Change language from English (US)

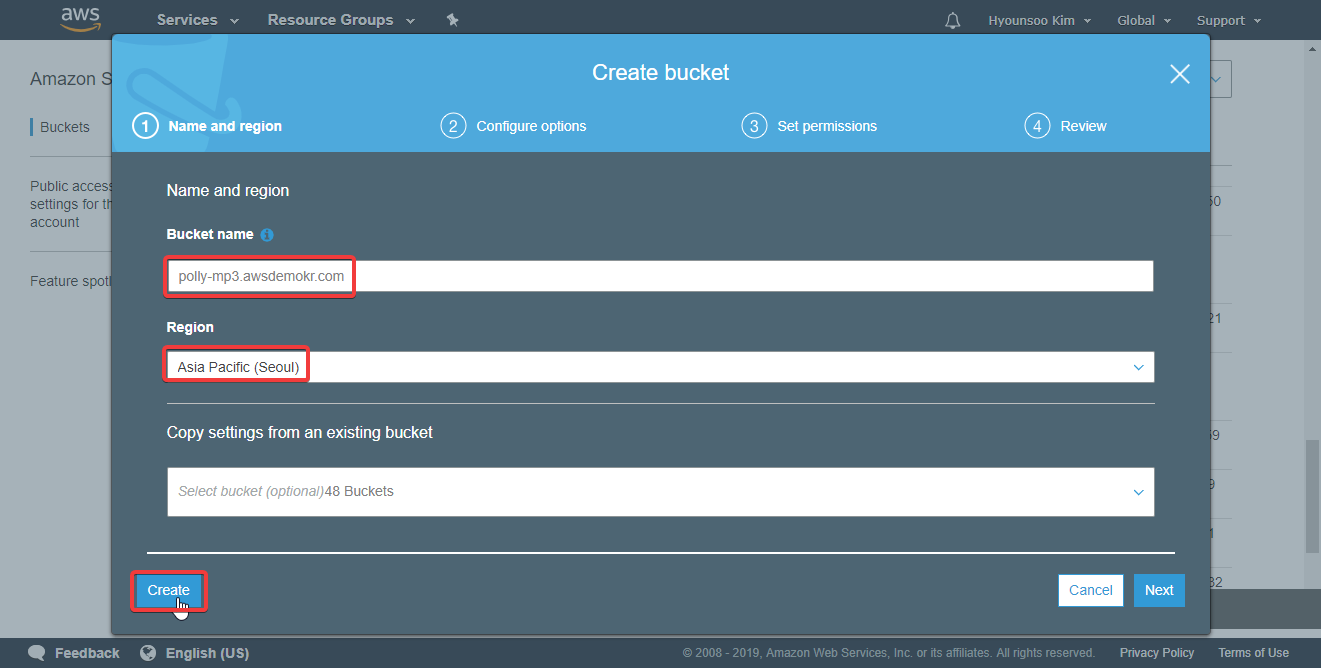coord(195,653)
